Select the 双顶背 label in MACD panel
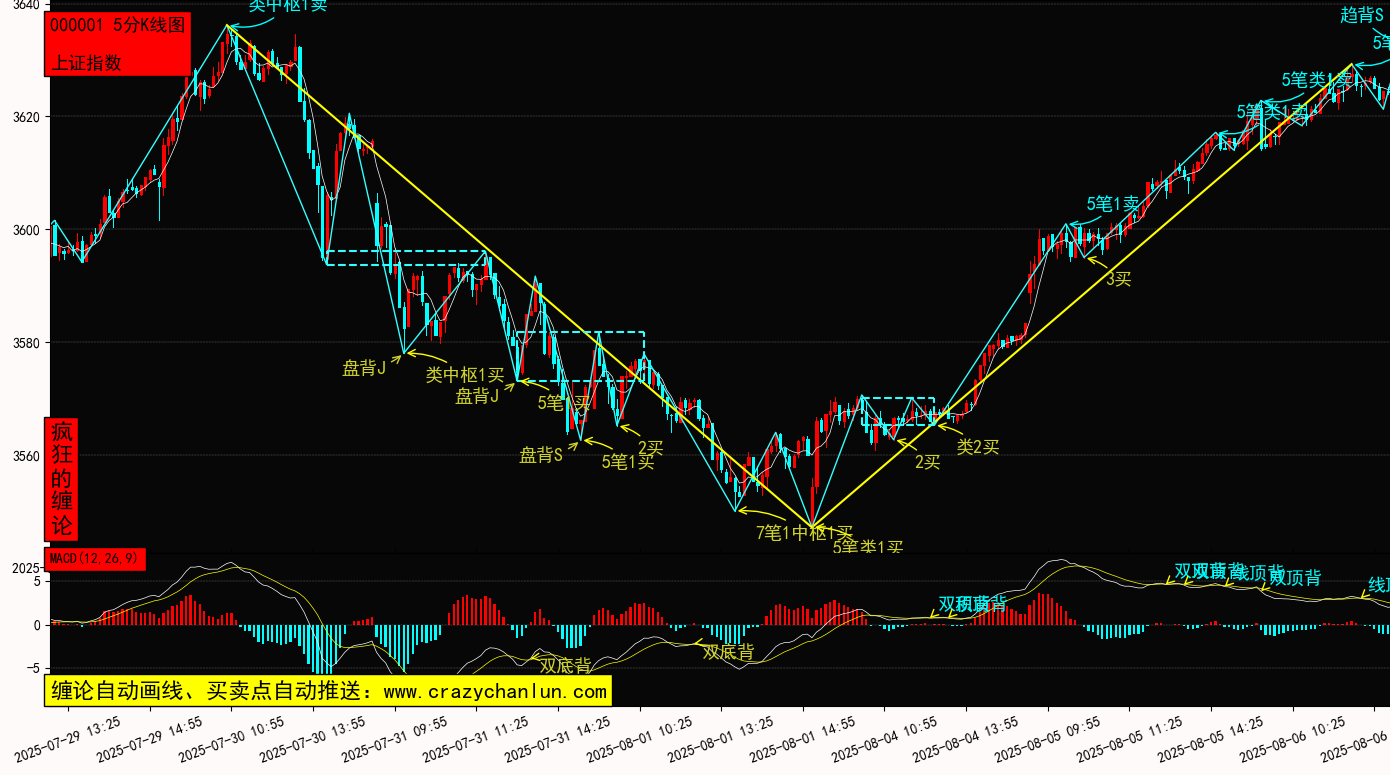This screenshot has height=775, width=1390. (x=1295, y=577)
